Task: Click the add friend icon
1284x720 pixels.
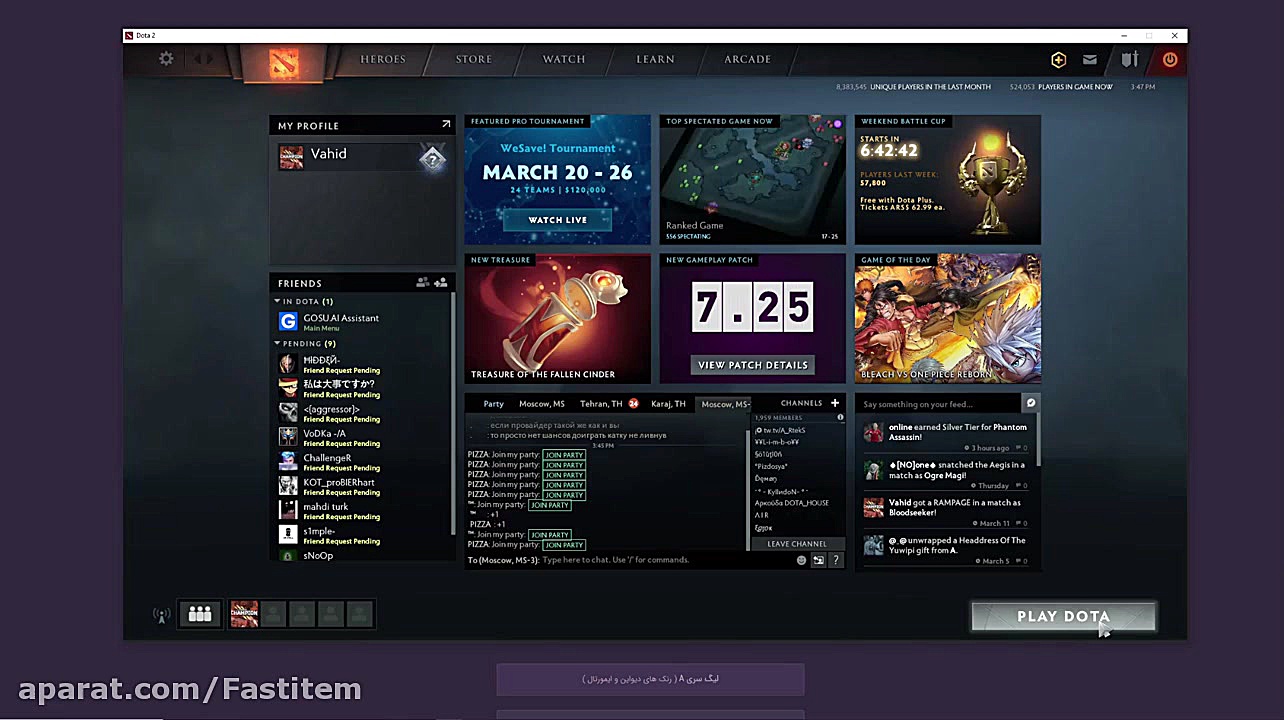Action: (x=441, y=283)
